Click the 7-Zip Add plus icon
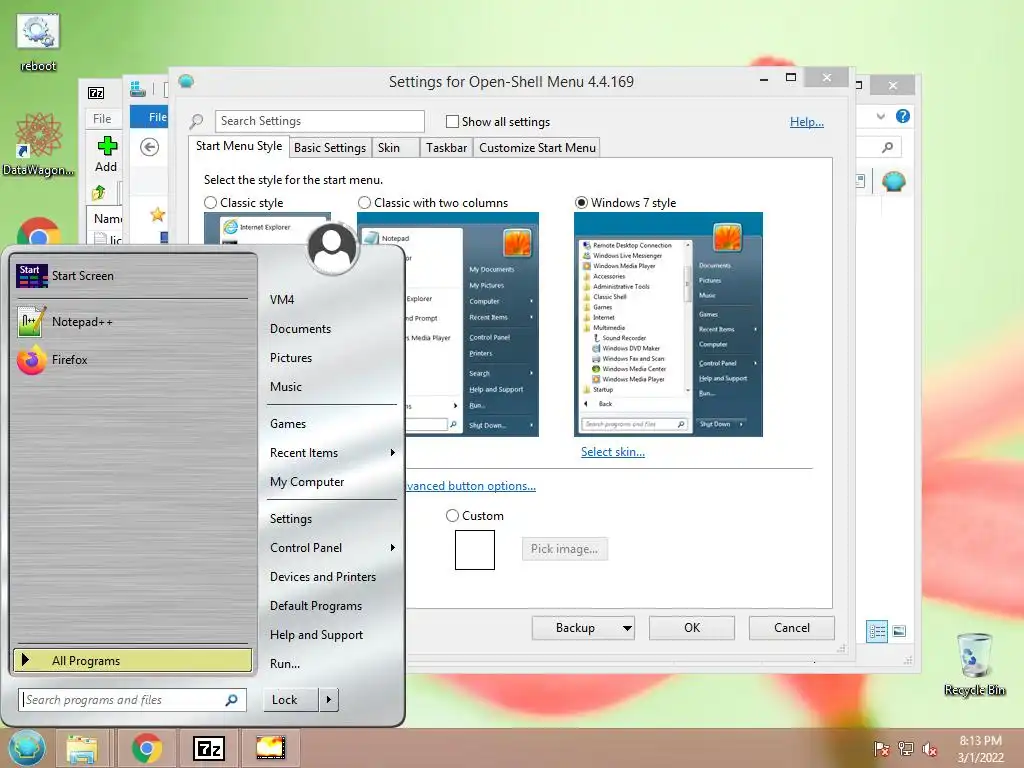 coord(107,146)
